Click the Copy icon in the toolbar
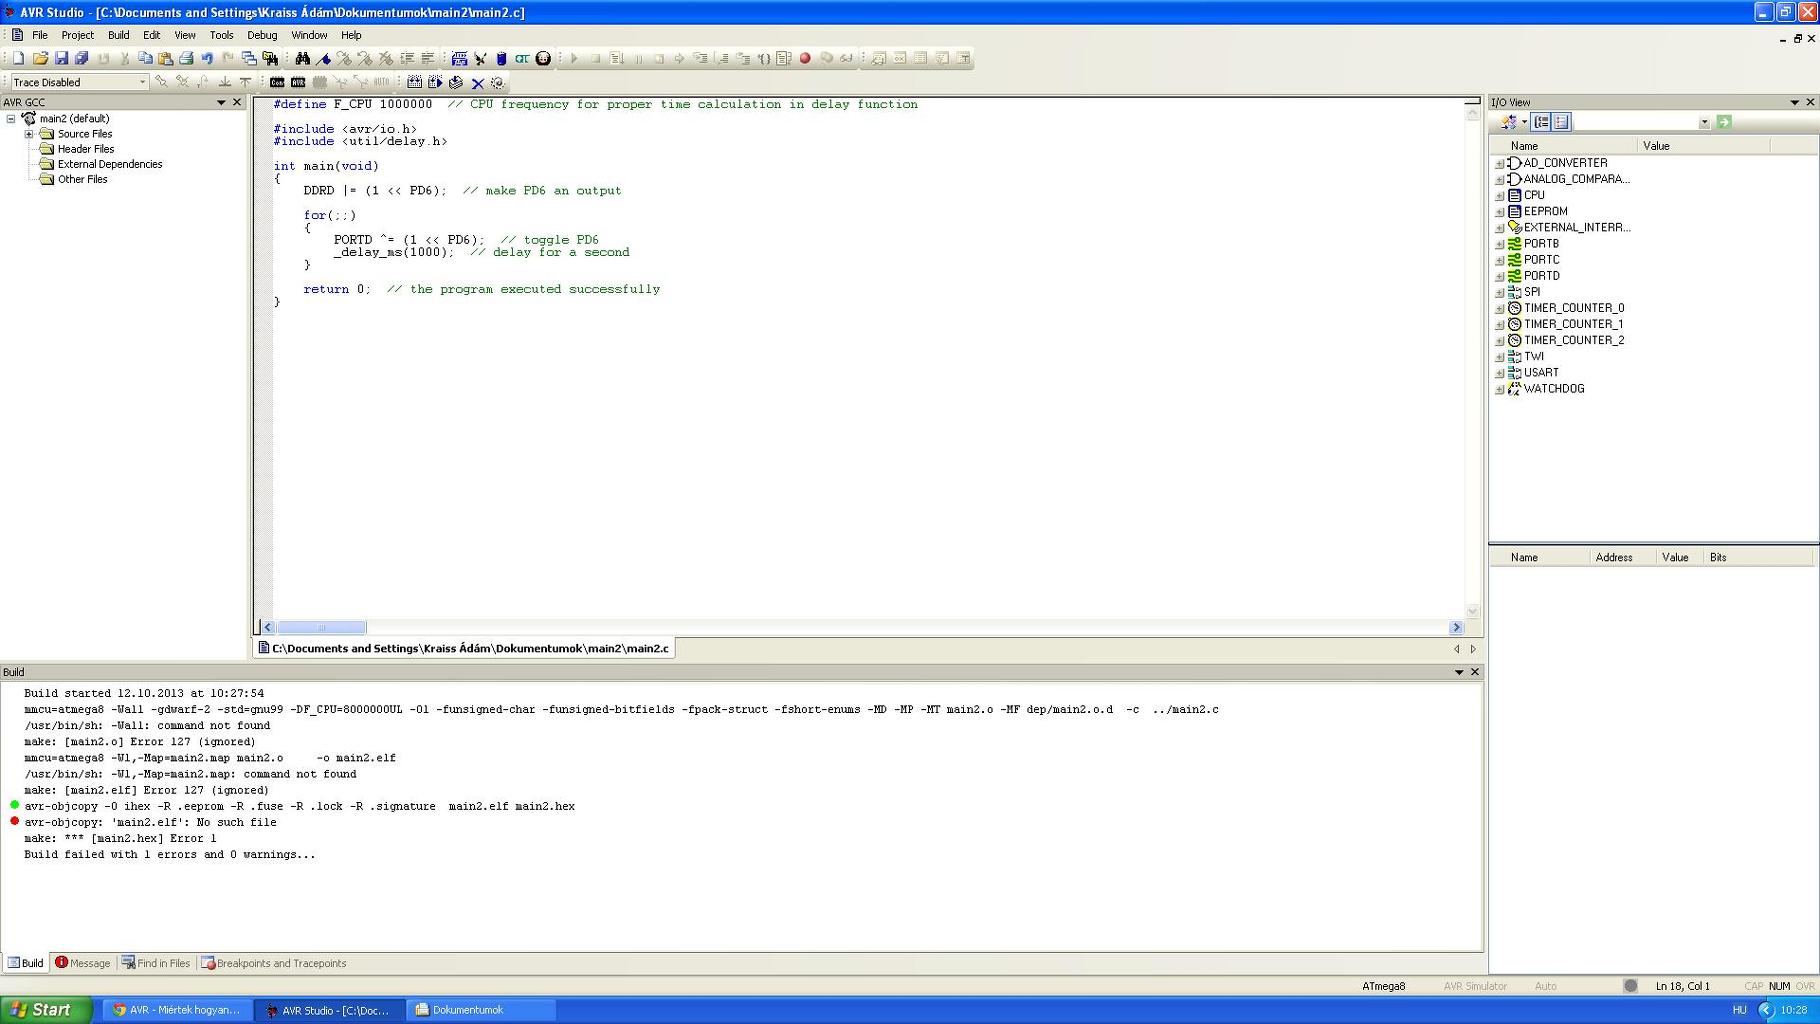This screenshot has height=1024, width=1820. [145, 59]
